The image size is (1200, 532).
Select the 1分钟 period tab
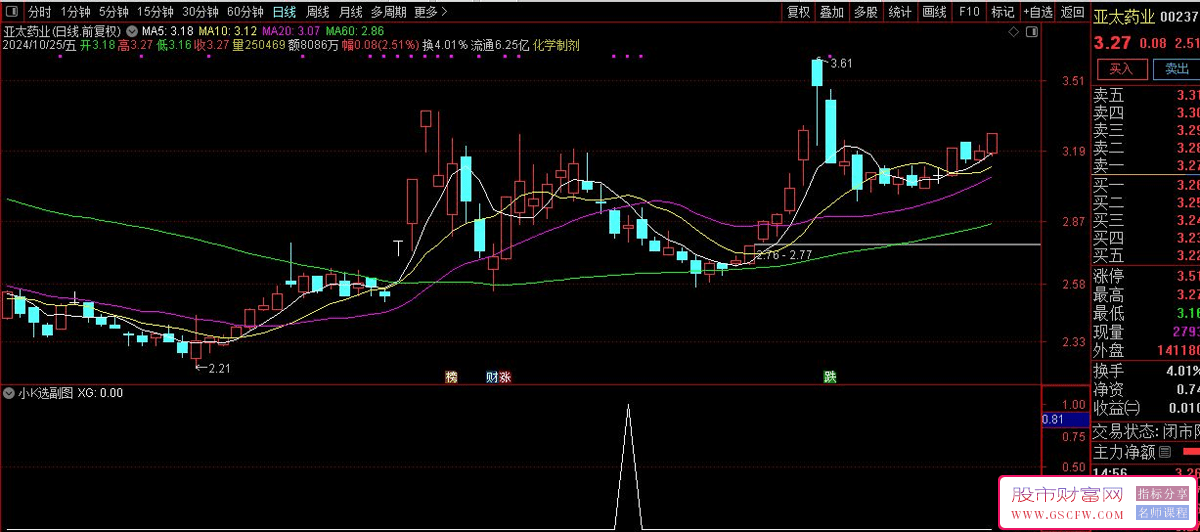pos(76,12)
